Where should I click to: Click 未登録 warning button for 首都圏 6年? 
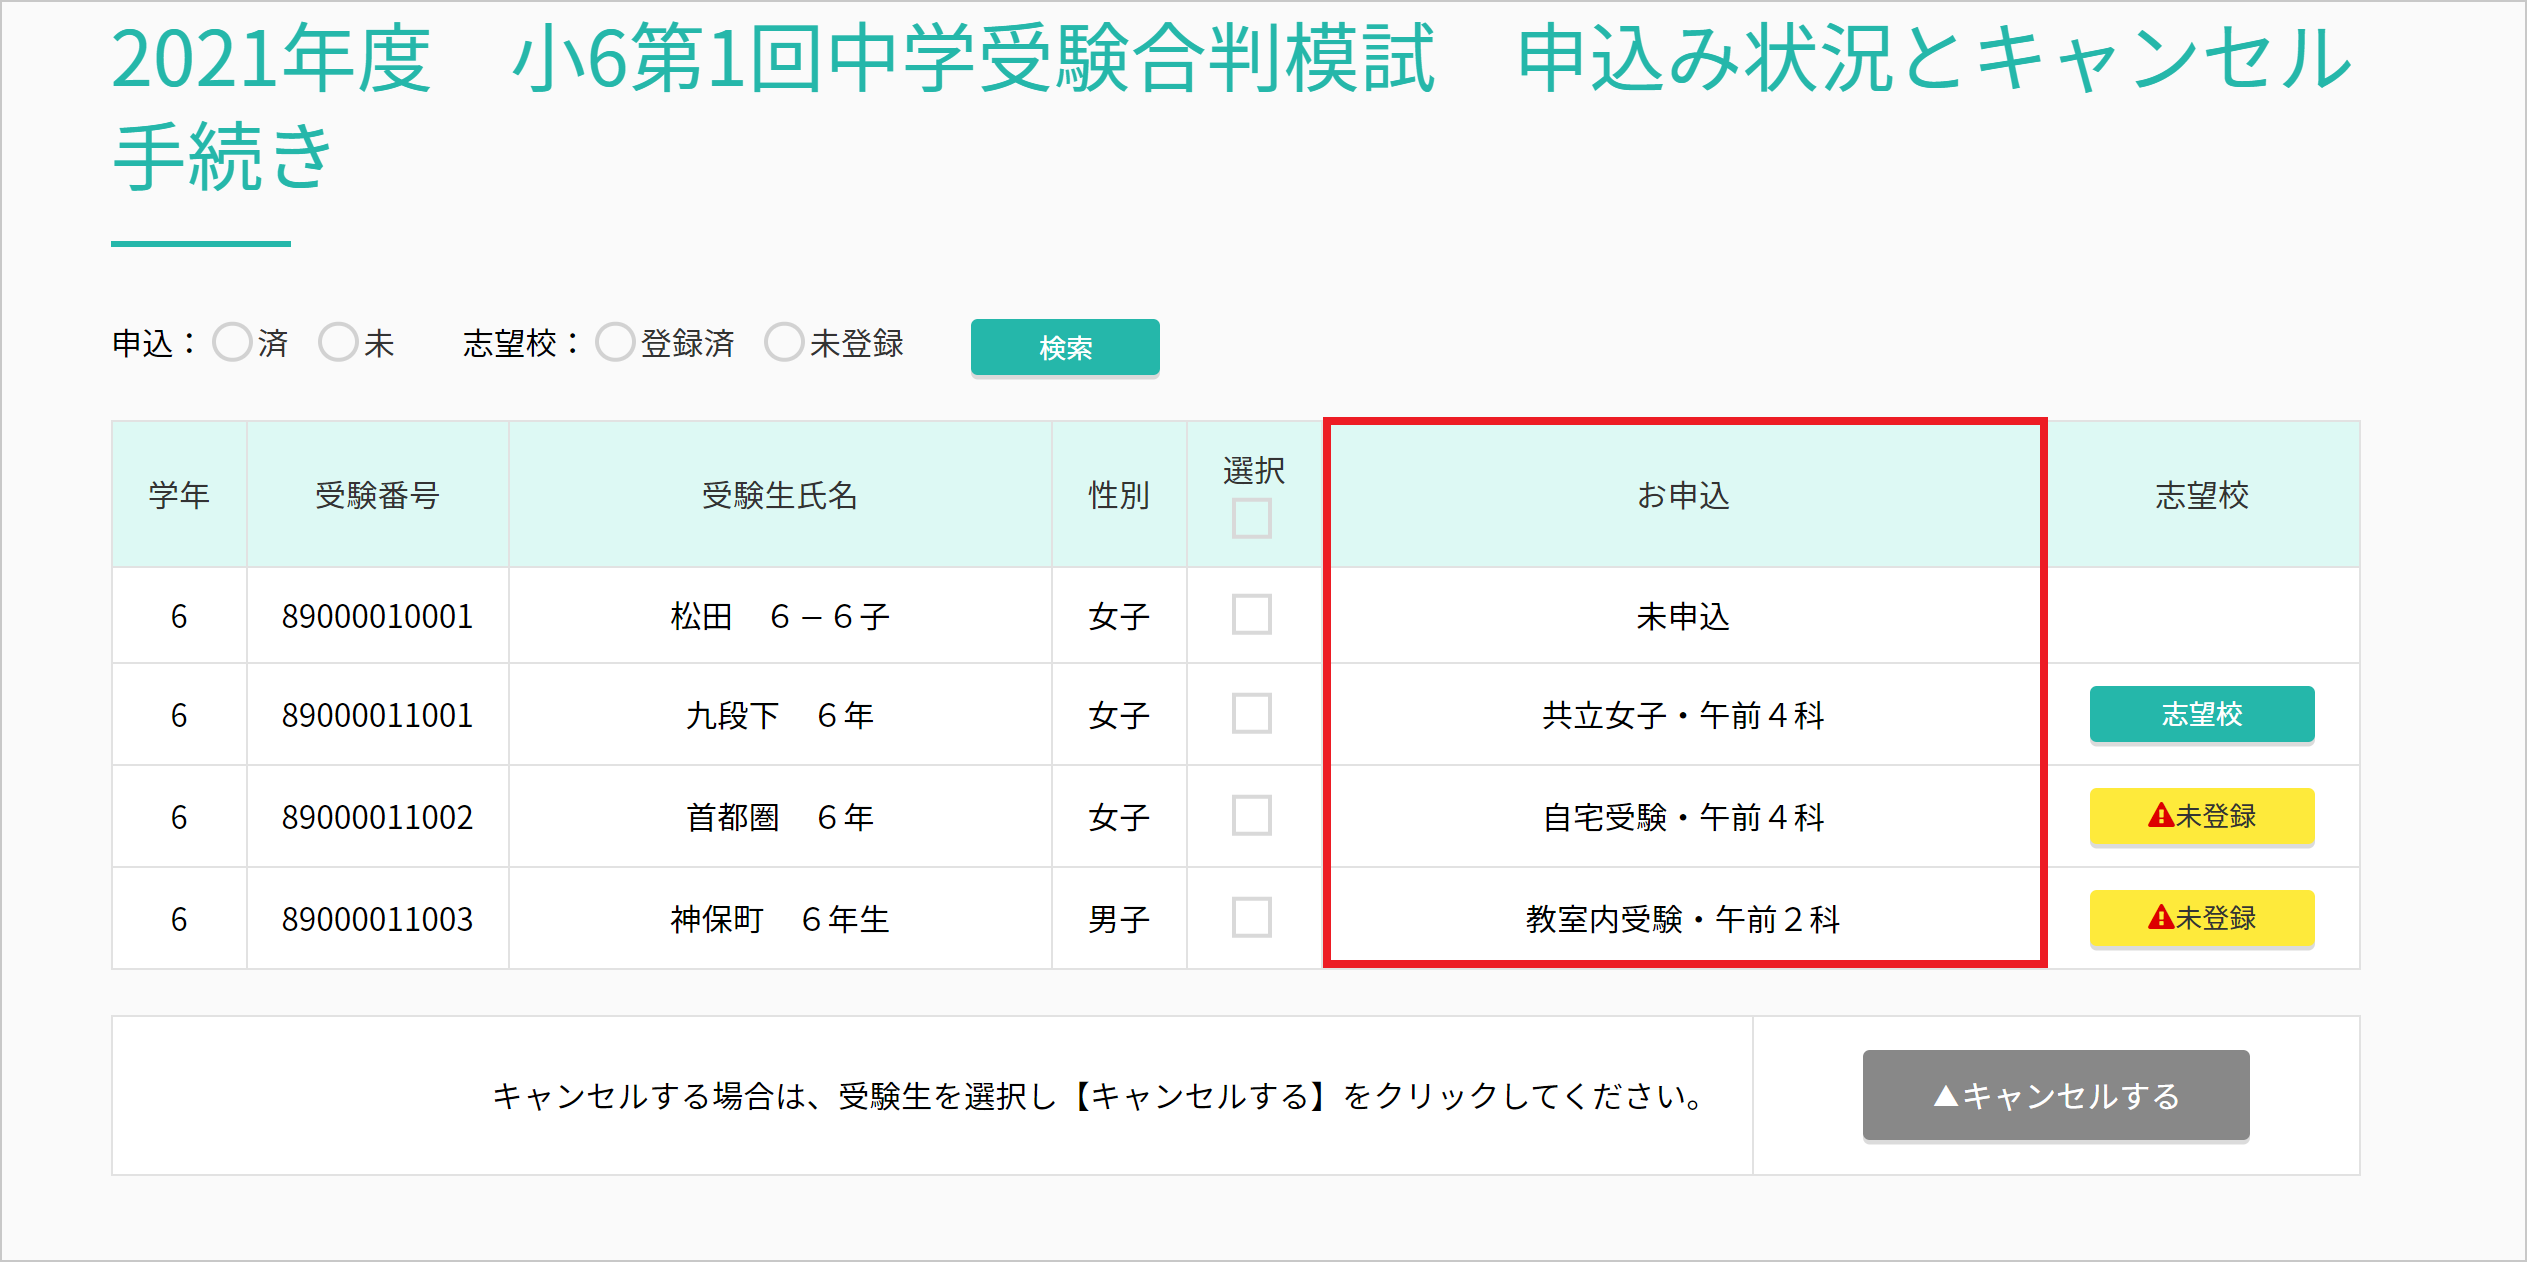(x=2201, y=816)
